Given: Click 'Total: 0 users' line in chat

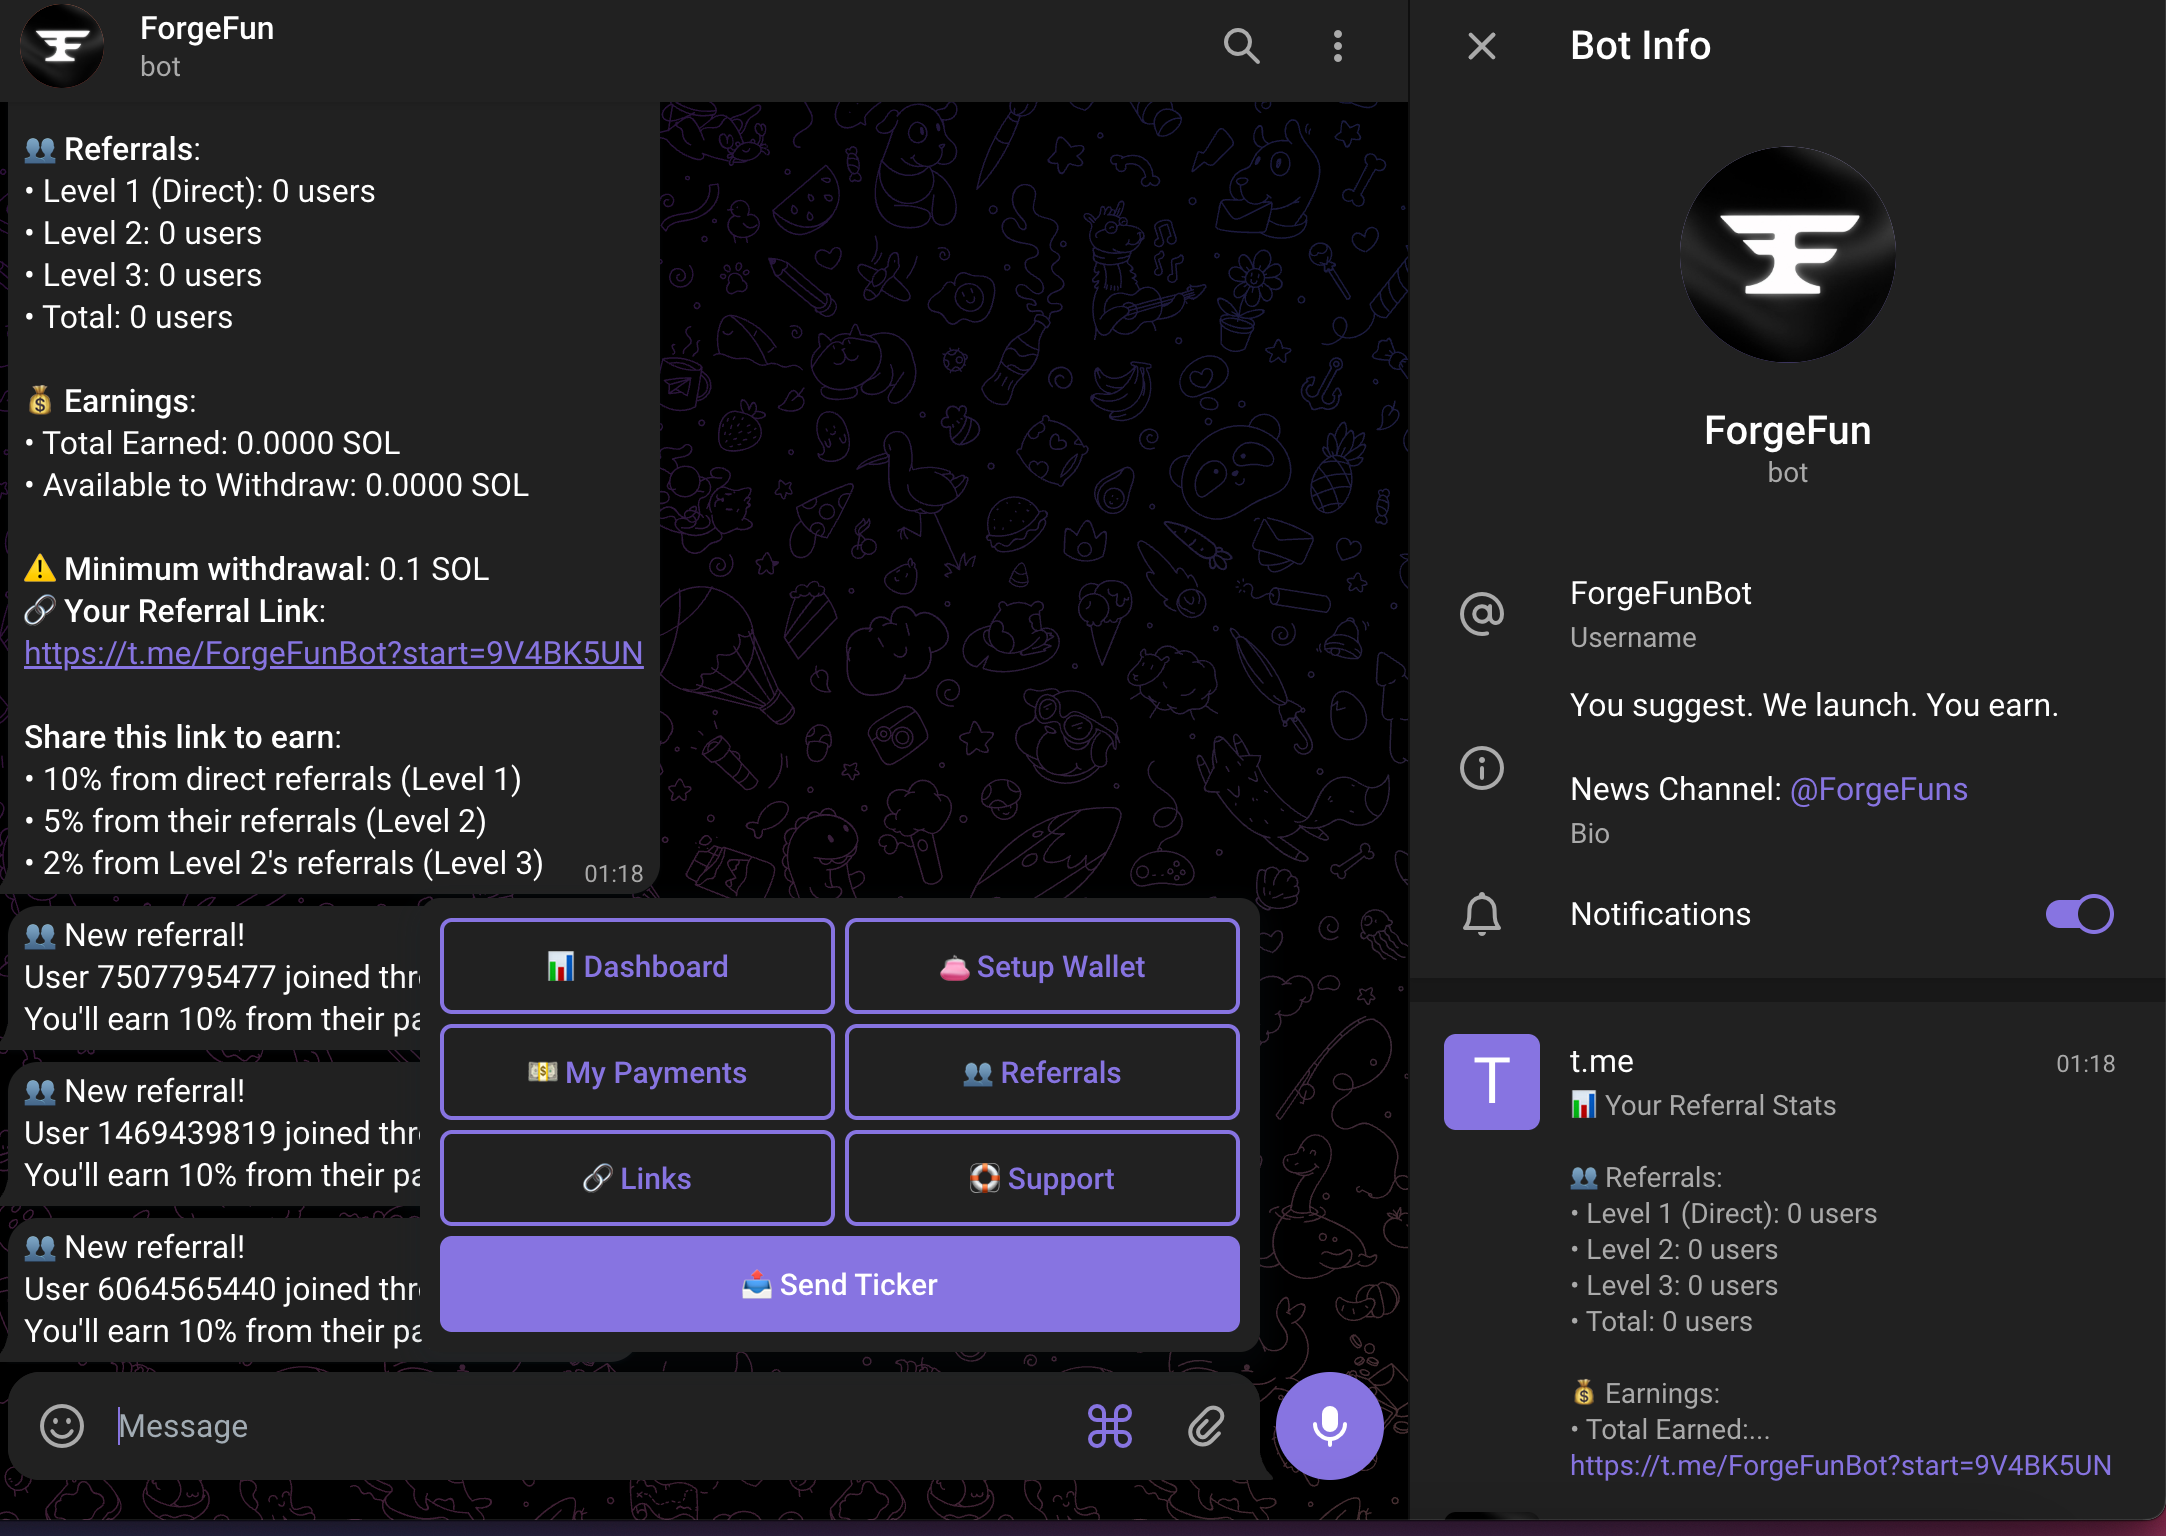Looking at the screenshot, I should 129,317.
